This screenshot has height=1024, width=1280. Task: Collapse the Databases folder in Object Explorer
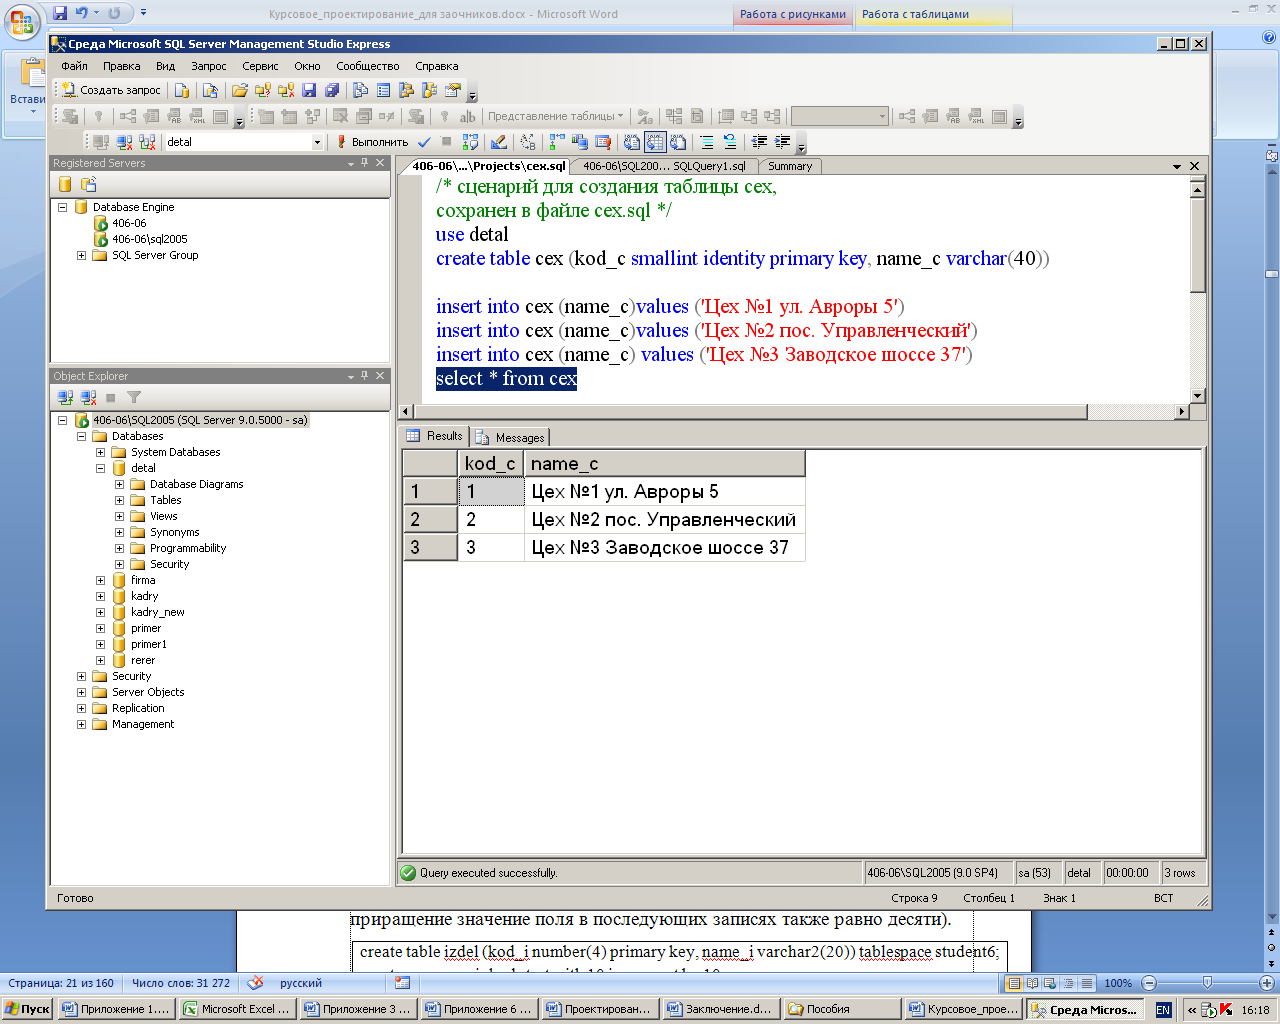(x=81, y=436)
